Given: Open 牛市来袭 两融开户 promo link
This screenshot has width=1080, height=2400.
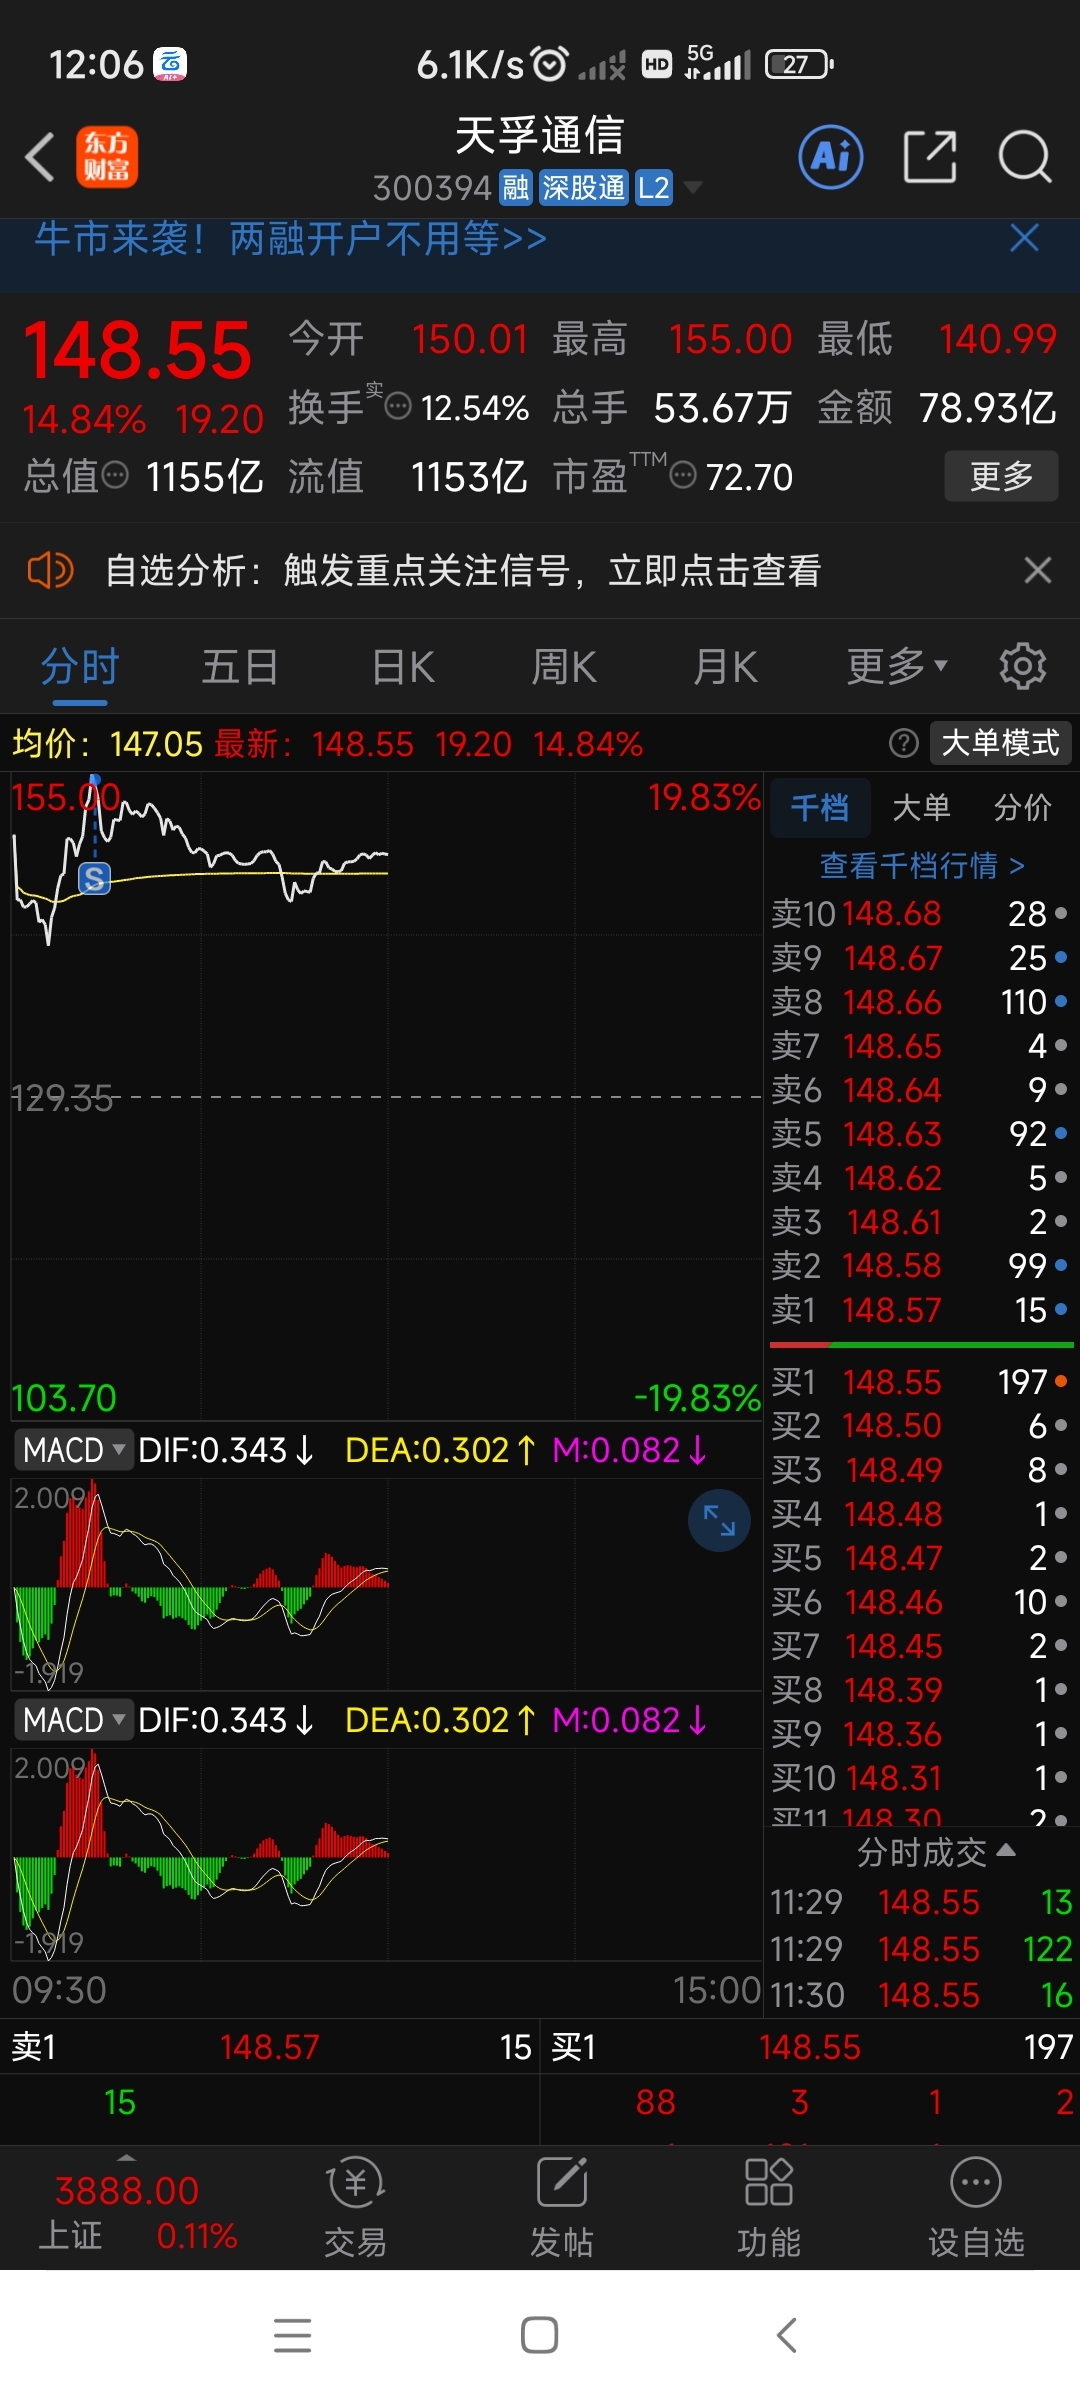Looking at the screenshot, I should [x=291, y=238].
